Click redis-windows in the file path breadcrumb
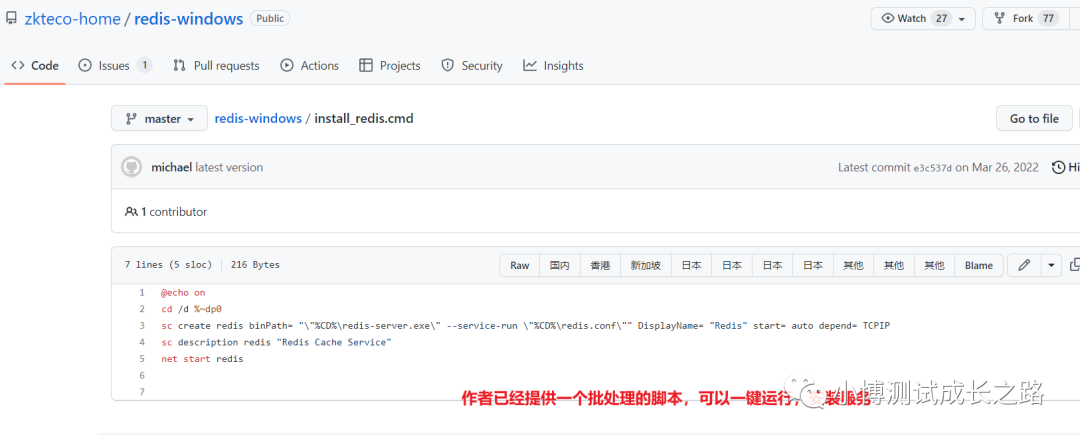Image resolution: width=1080 pixels, height=441 pixels. point(258,119)
